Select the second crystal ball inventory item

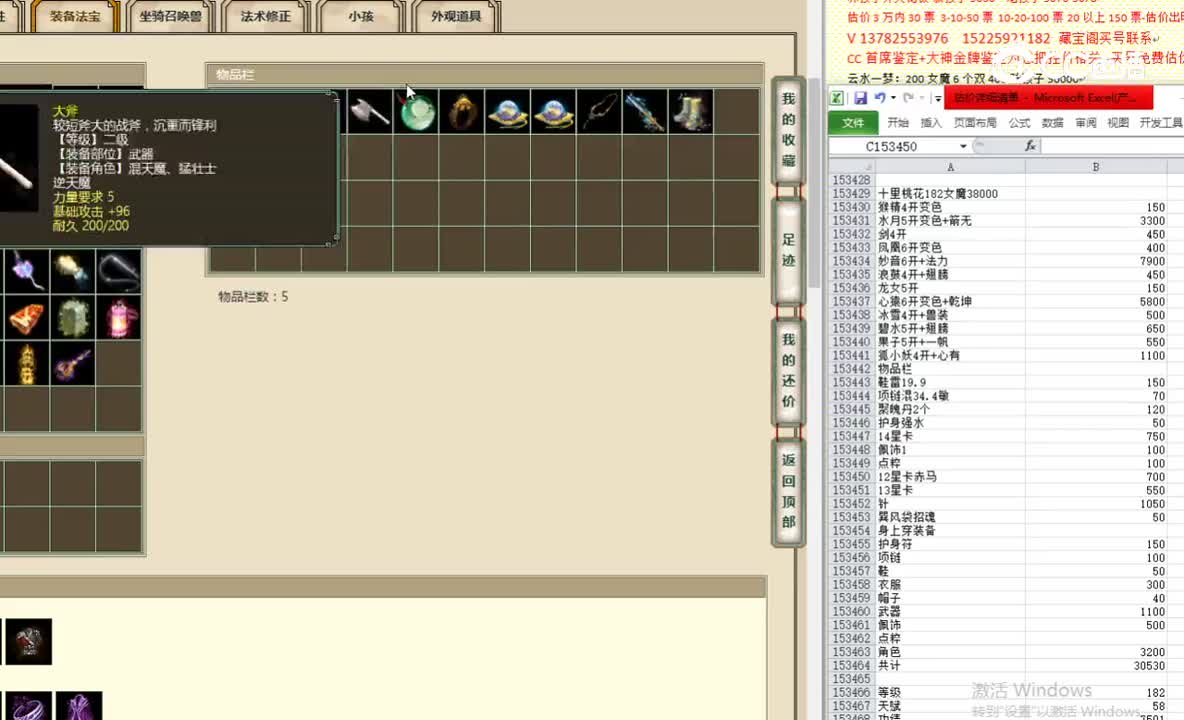click(x=553, y=112)
